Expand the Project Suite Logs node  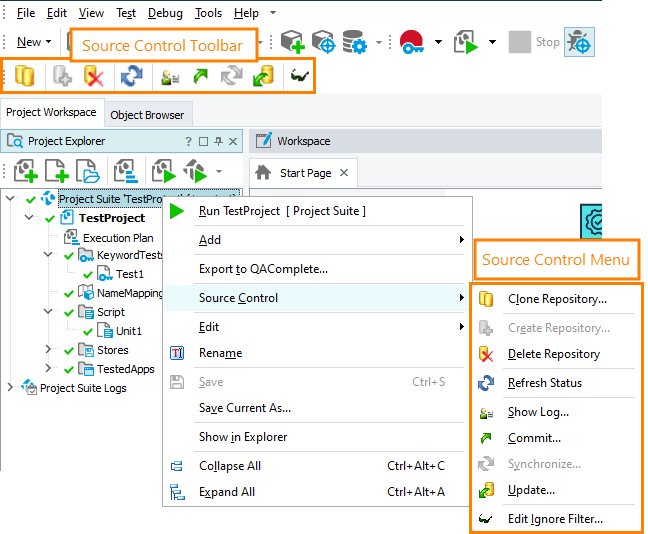10,388
